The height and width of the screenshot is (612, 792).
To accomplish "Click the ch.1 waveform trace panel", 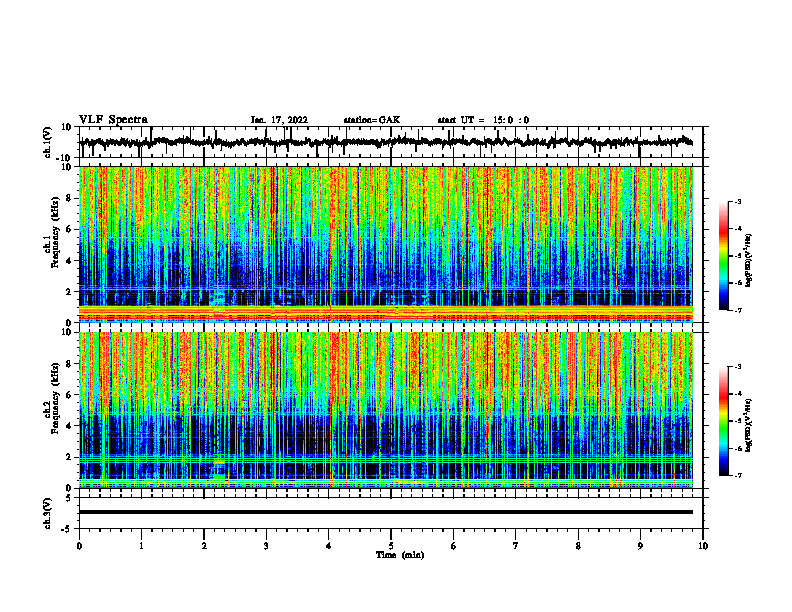I will 391,142.
